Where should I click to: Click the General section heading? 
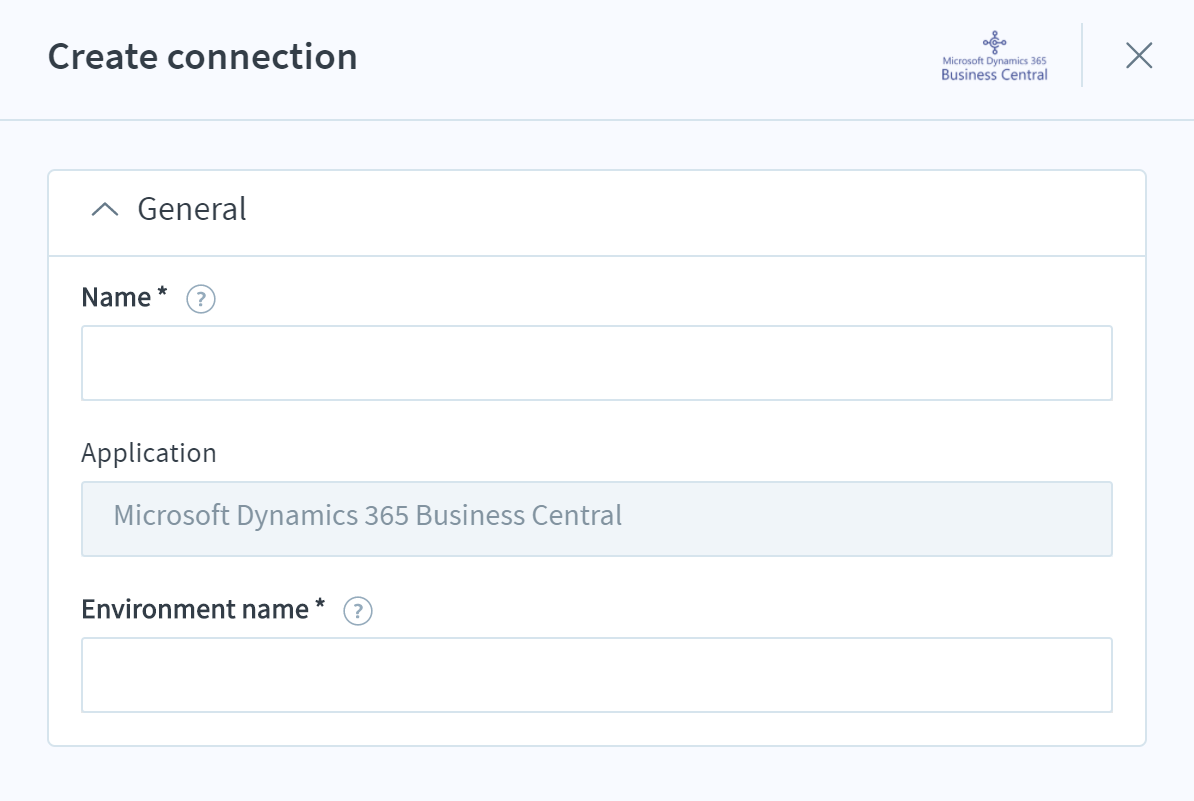[192, 209]
